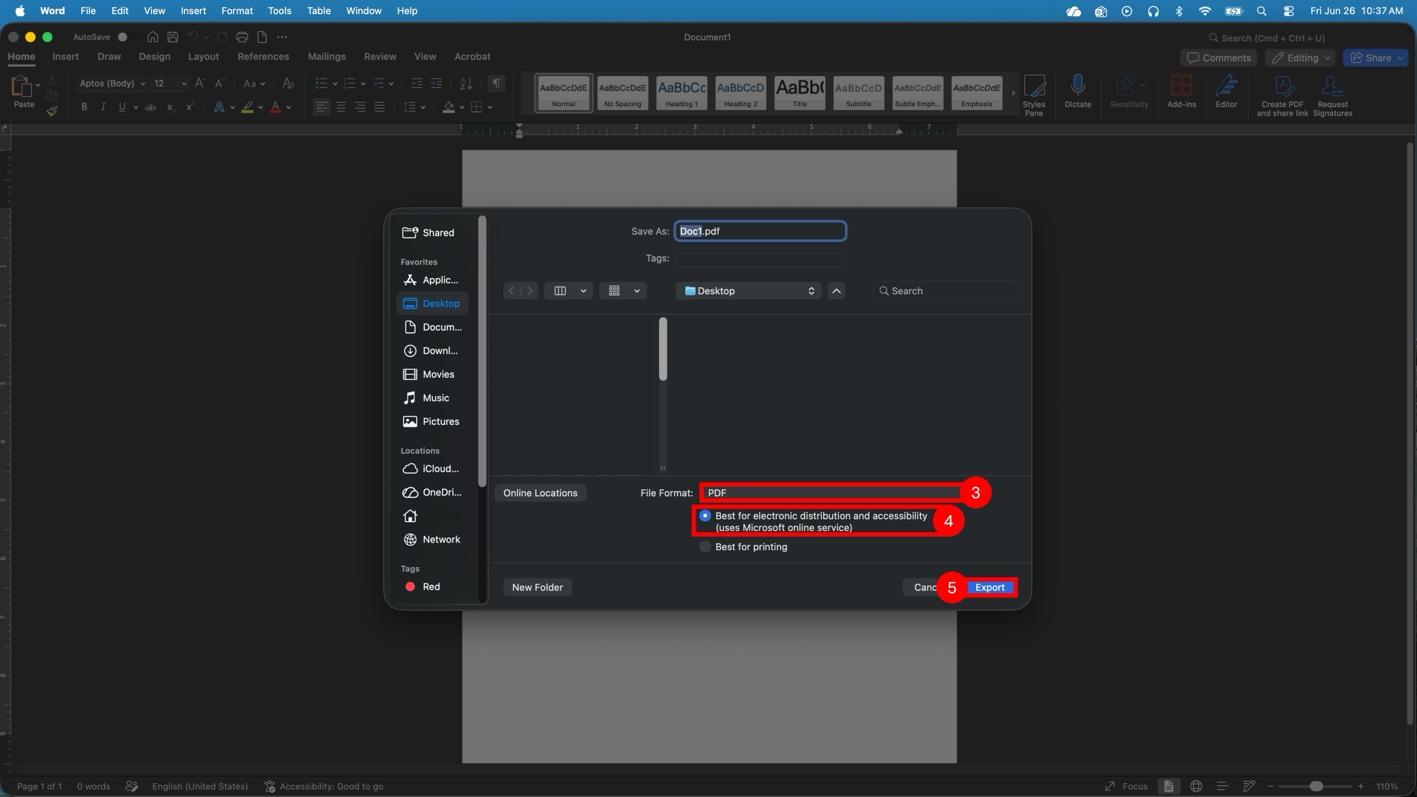This screenshot has width=1417, height=797.
Task: Open the Editing mode dropdown
Action: coord(1300,58)
